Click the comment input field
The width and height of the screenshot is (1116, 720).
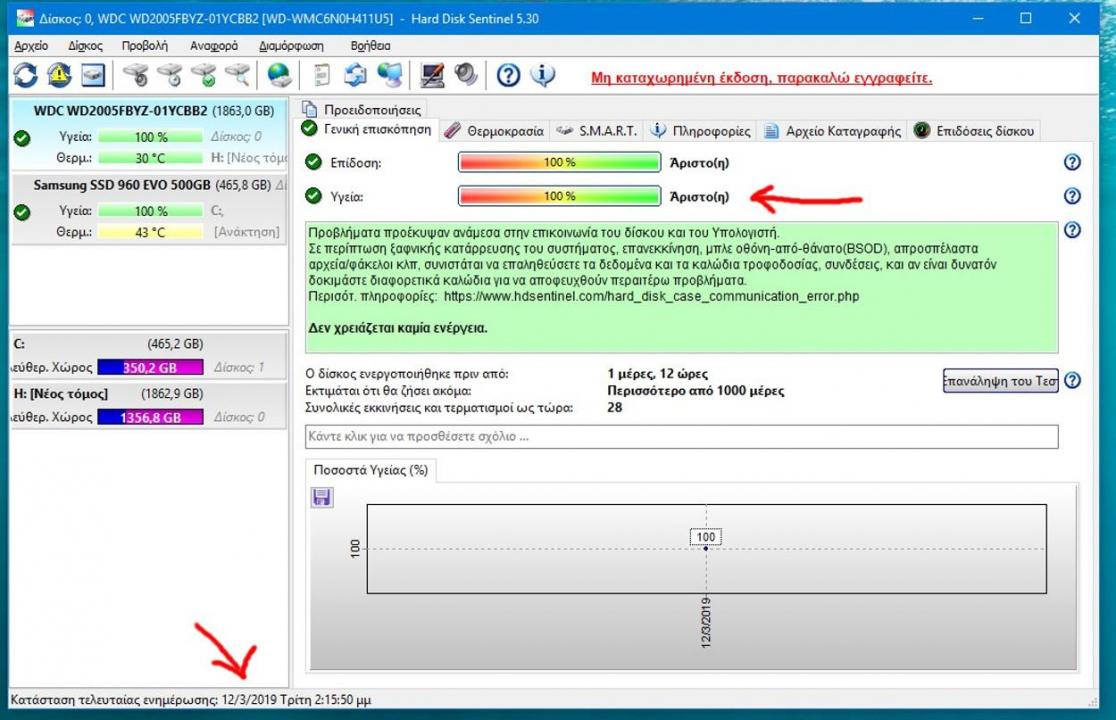[x=681, y=436]
